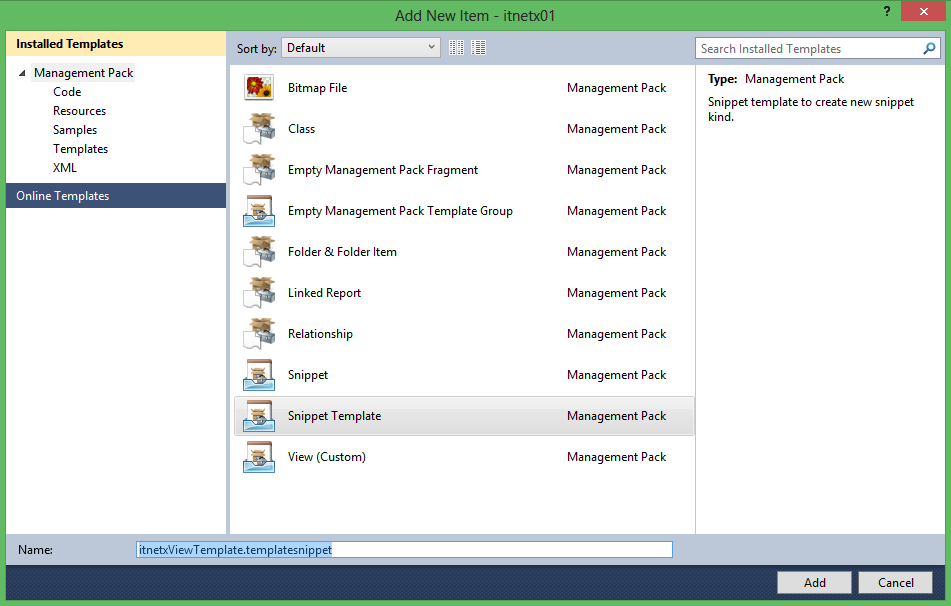Choose the XML category in tree
The width and height of the screenshot is (951, 606).
coord(65,168)
